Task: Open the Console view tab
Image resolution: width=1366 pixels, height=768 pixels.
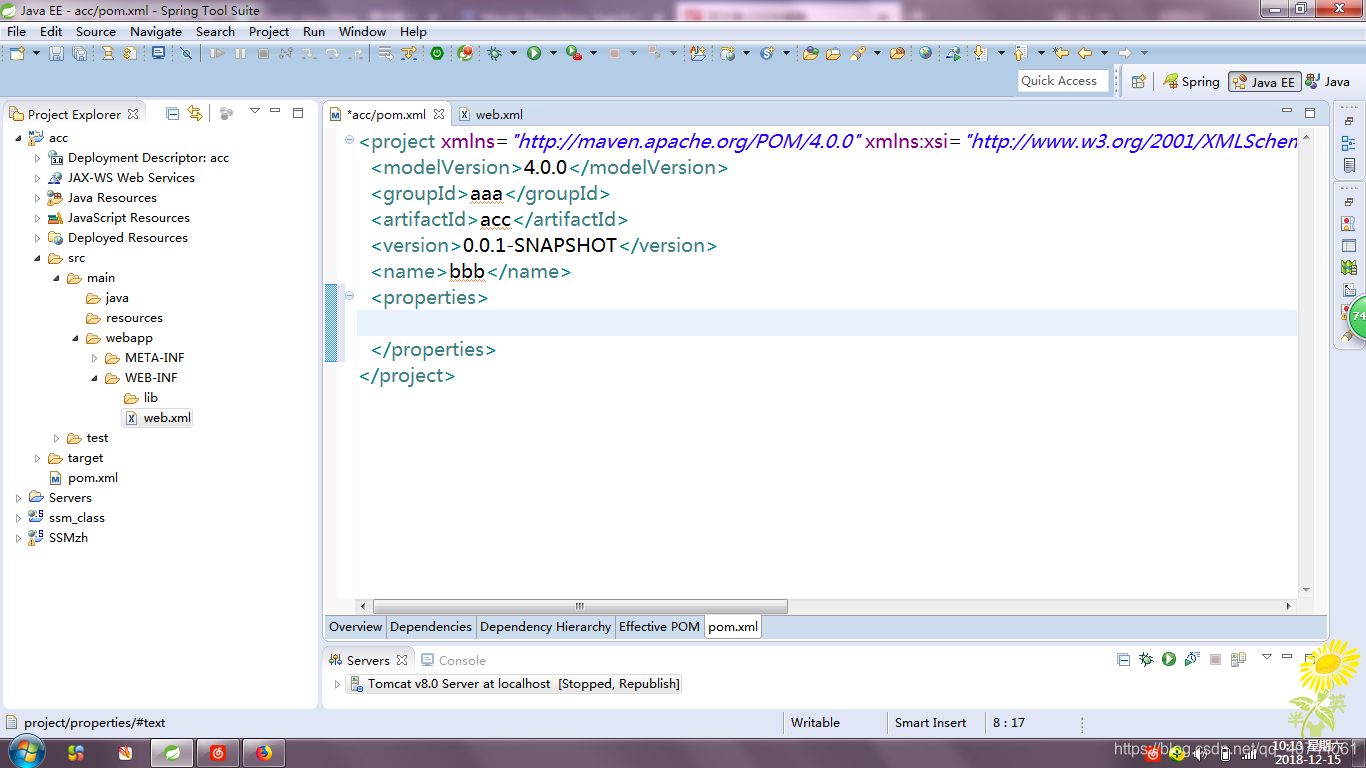Action: pyautogui.click(x=453, y=660)
